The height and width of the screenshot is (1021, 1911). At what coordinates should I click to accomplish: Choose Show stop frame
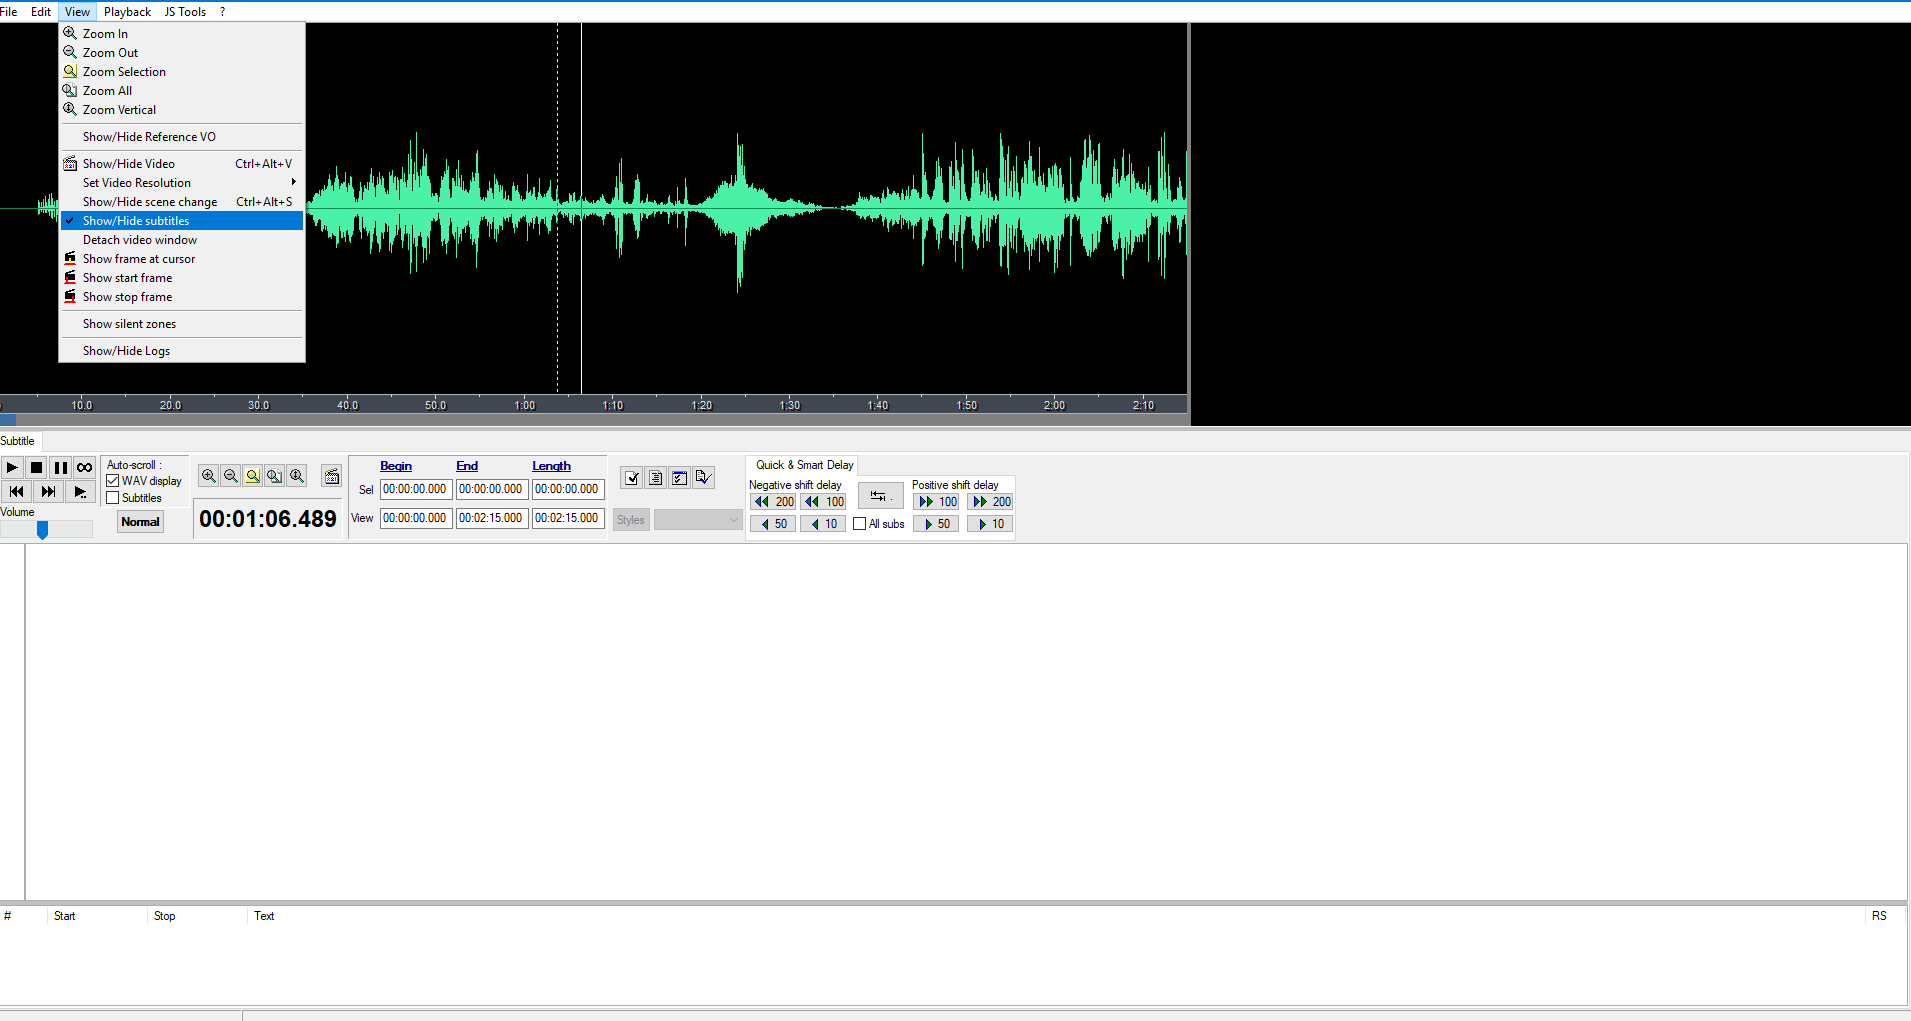pyautogui.click(x=182, y=297)
